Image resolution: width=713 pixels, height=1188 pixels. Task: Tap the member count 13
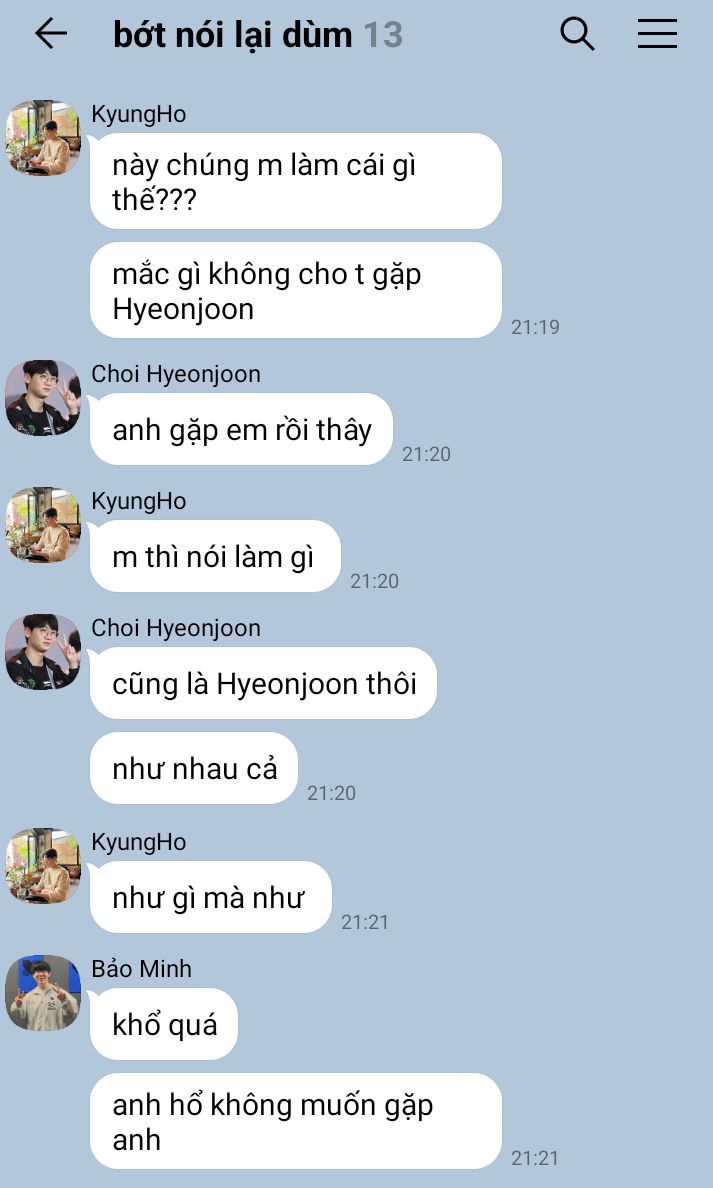383,35
